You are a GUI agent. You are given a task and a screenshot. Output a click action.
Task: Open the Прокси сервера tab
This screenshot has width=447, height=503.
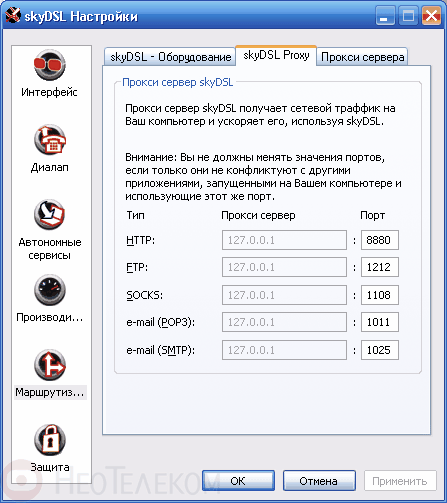pos(362,57)
